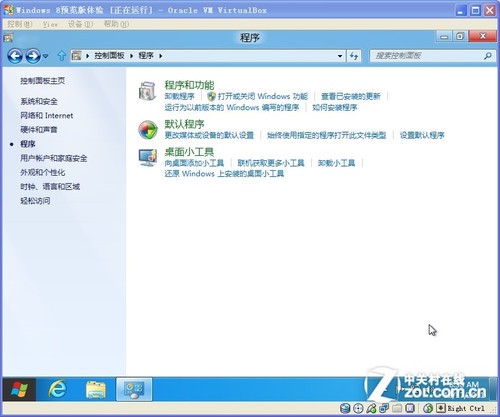The width and height of the screenshot is (500, 417).
Task: Launch Internet Explorer from taskbar
Action: [57, 389]
